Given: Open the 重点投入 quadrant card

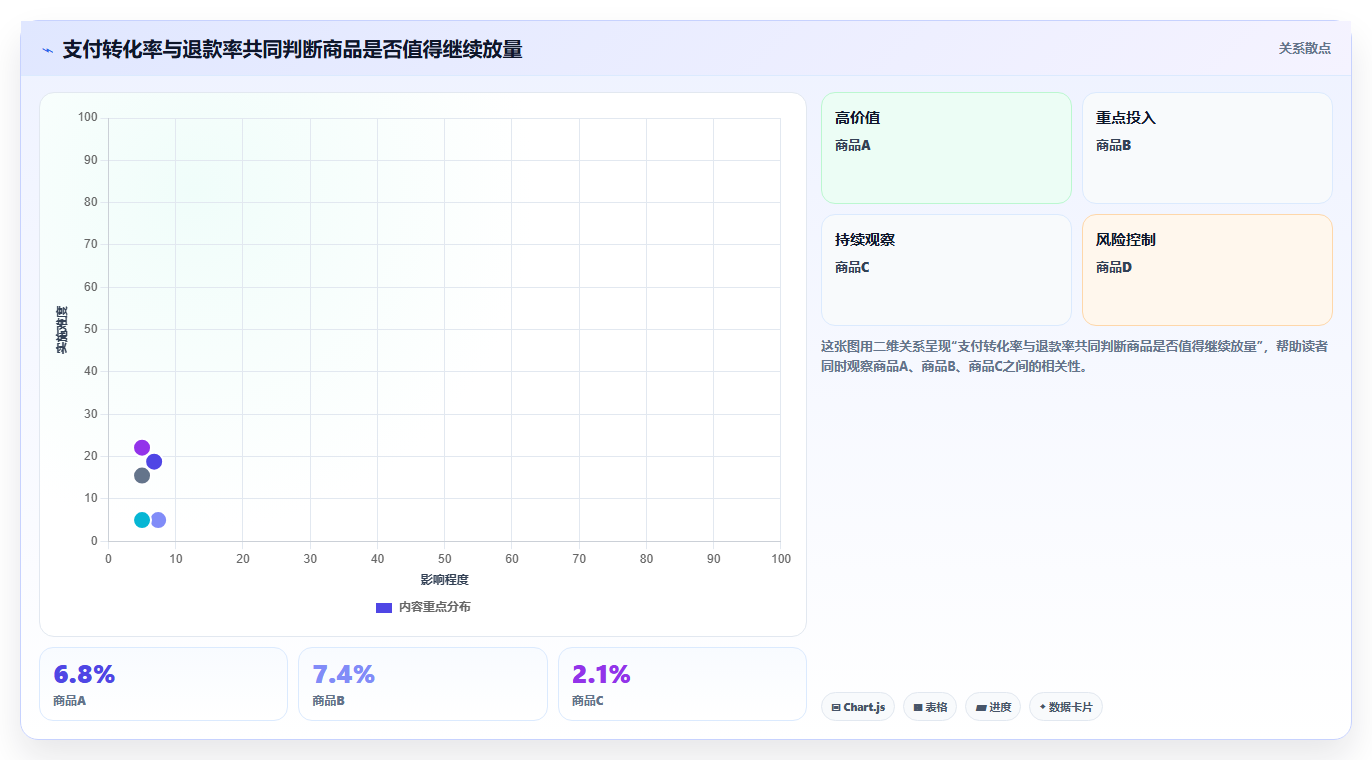Looking at the screenshot, I should (1207, 148).
